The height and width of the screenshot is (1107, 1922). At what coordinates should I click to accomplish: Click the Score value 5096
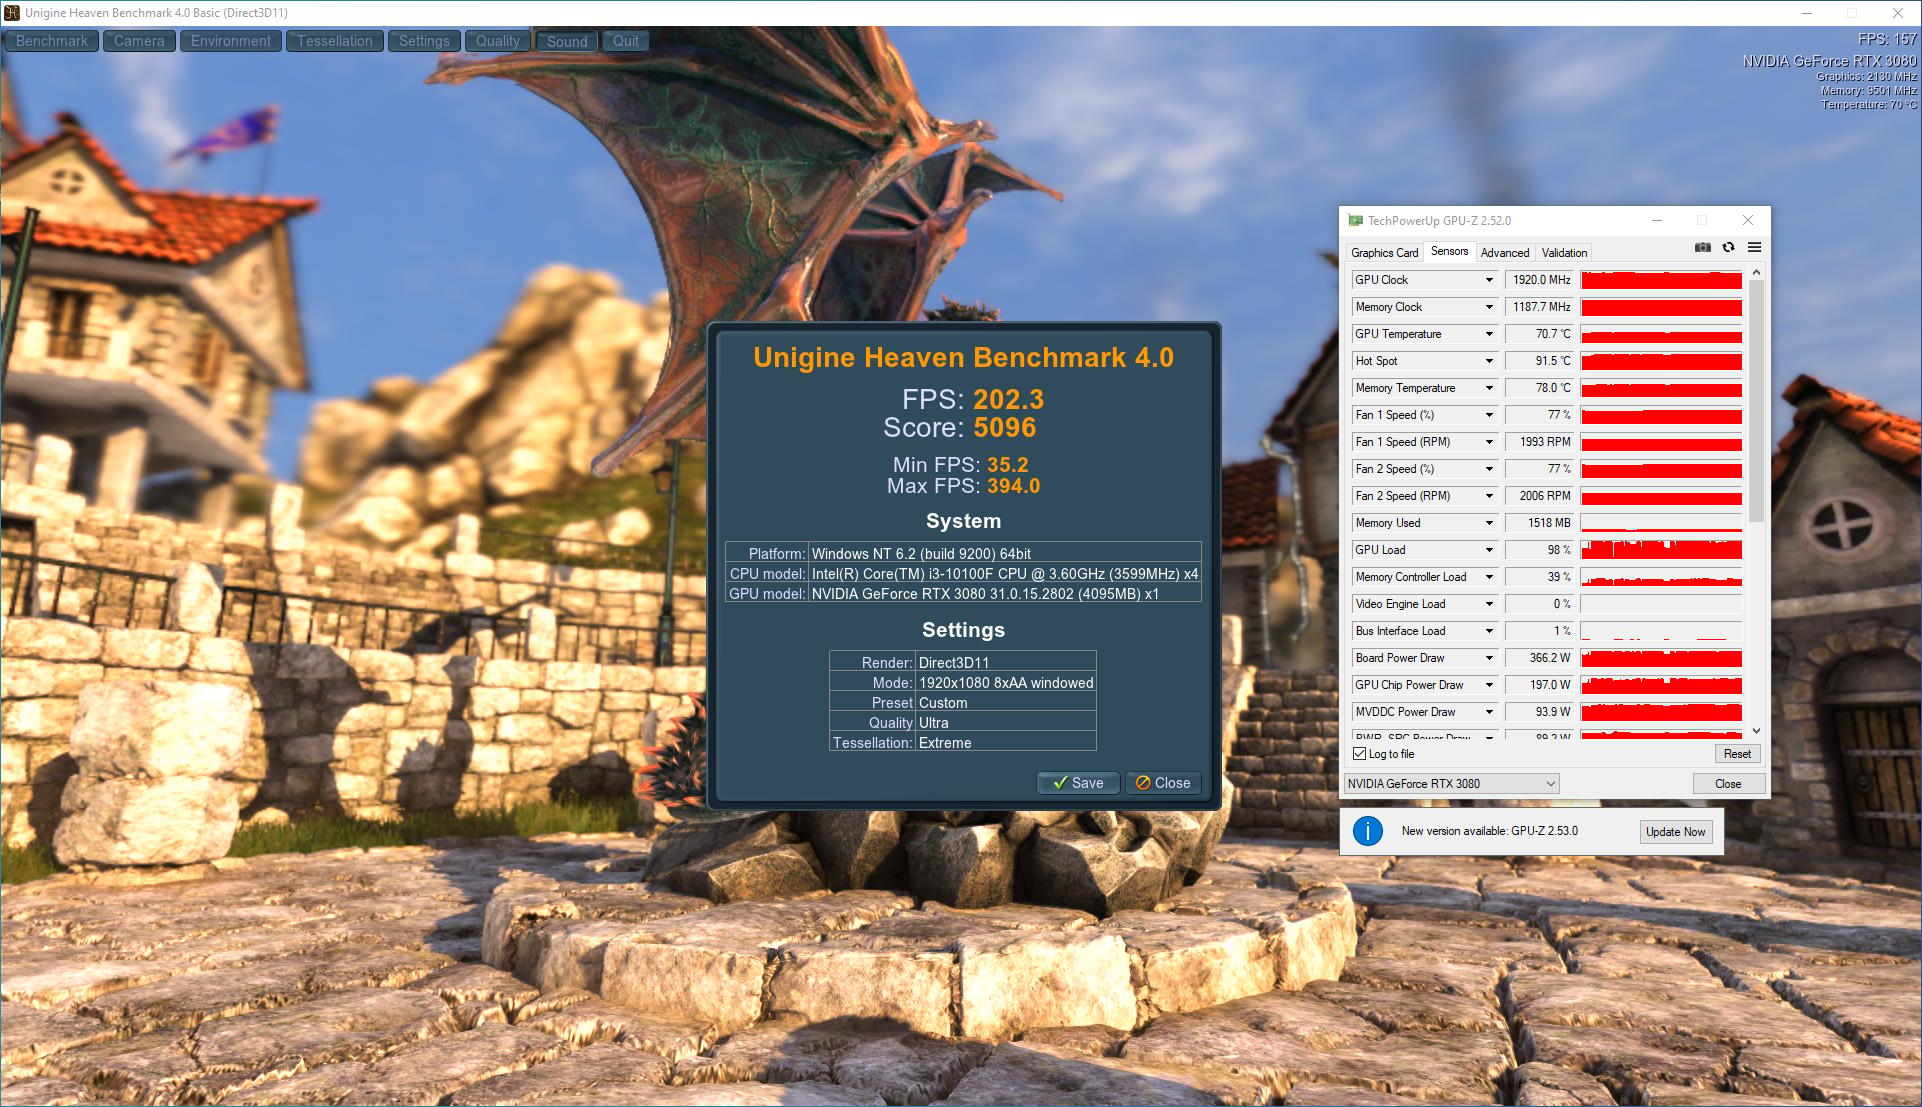(1005, 428)
